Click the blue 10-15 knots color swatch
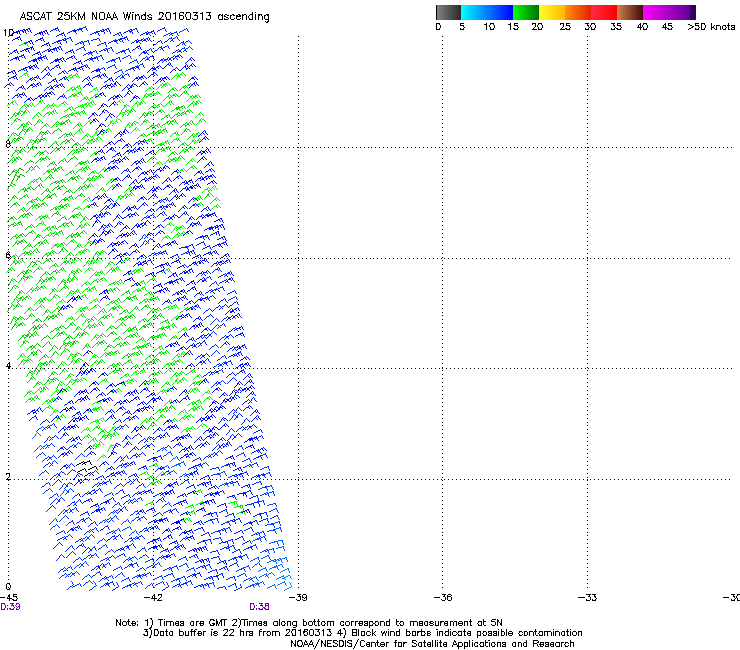Screen dimensions: 740x650 pos(500,12)
